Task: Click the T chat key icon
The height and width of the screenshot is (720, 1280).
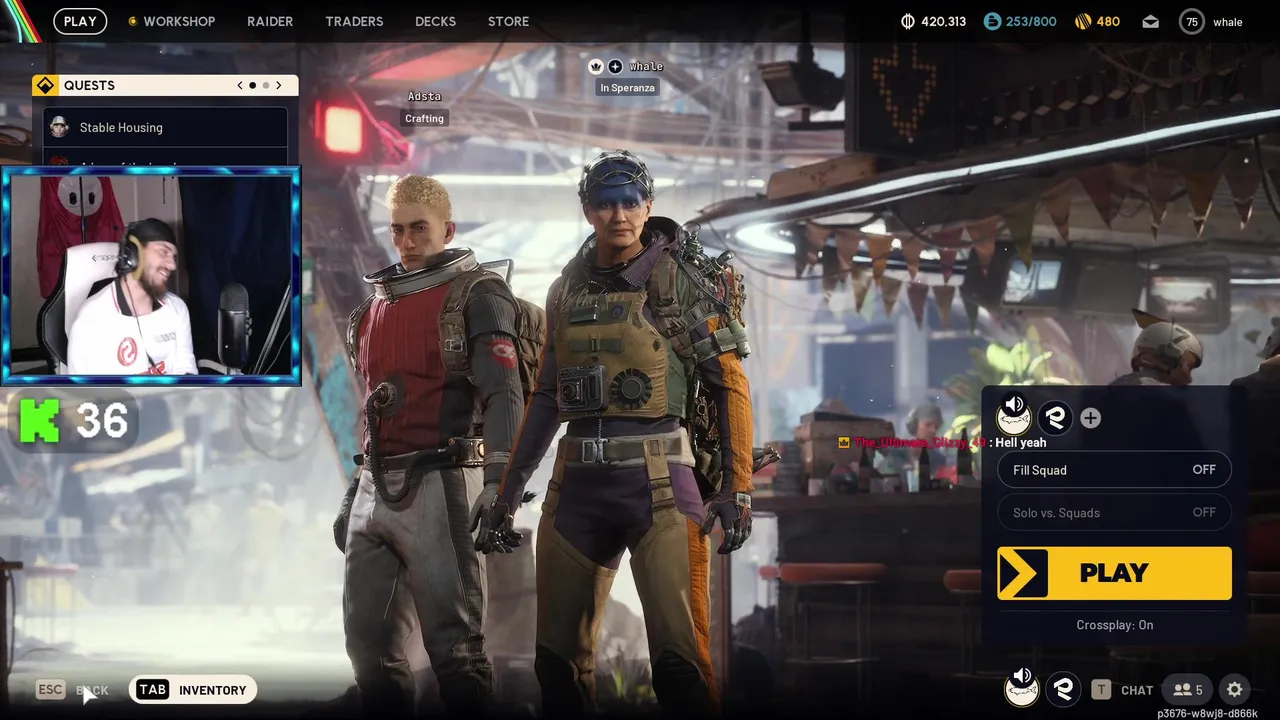Action: (1101, 689)
